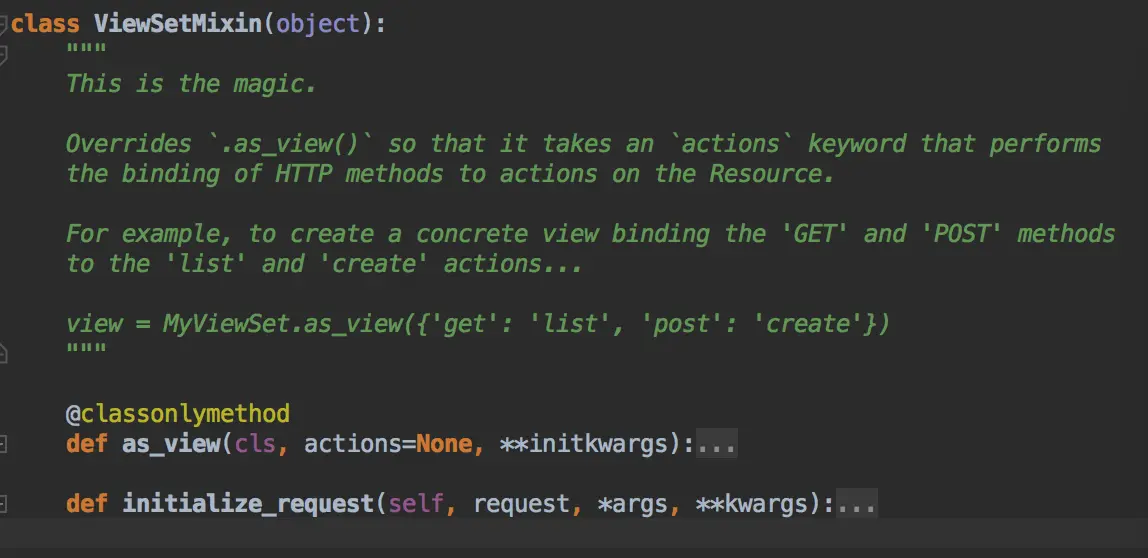Place cursor on 'This is the magic.' line
This screenshot has width=1148, height=558.
(191, 84)
